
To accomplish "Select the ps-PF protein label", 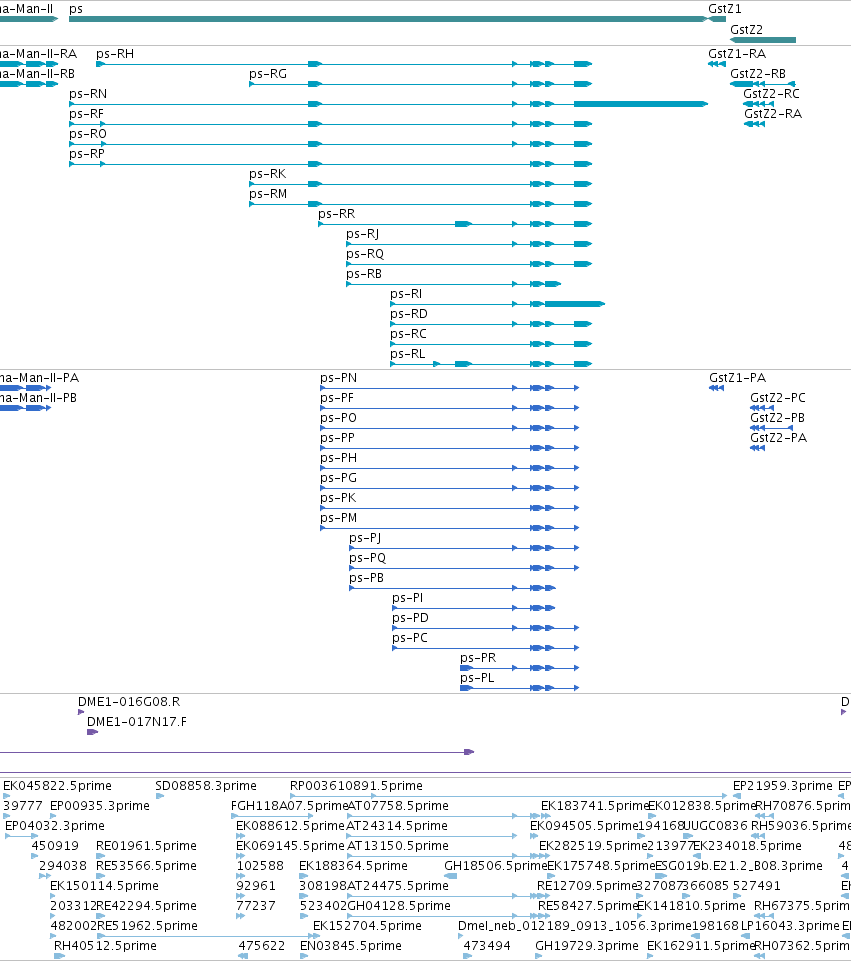I will coord(336,398).
